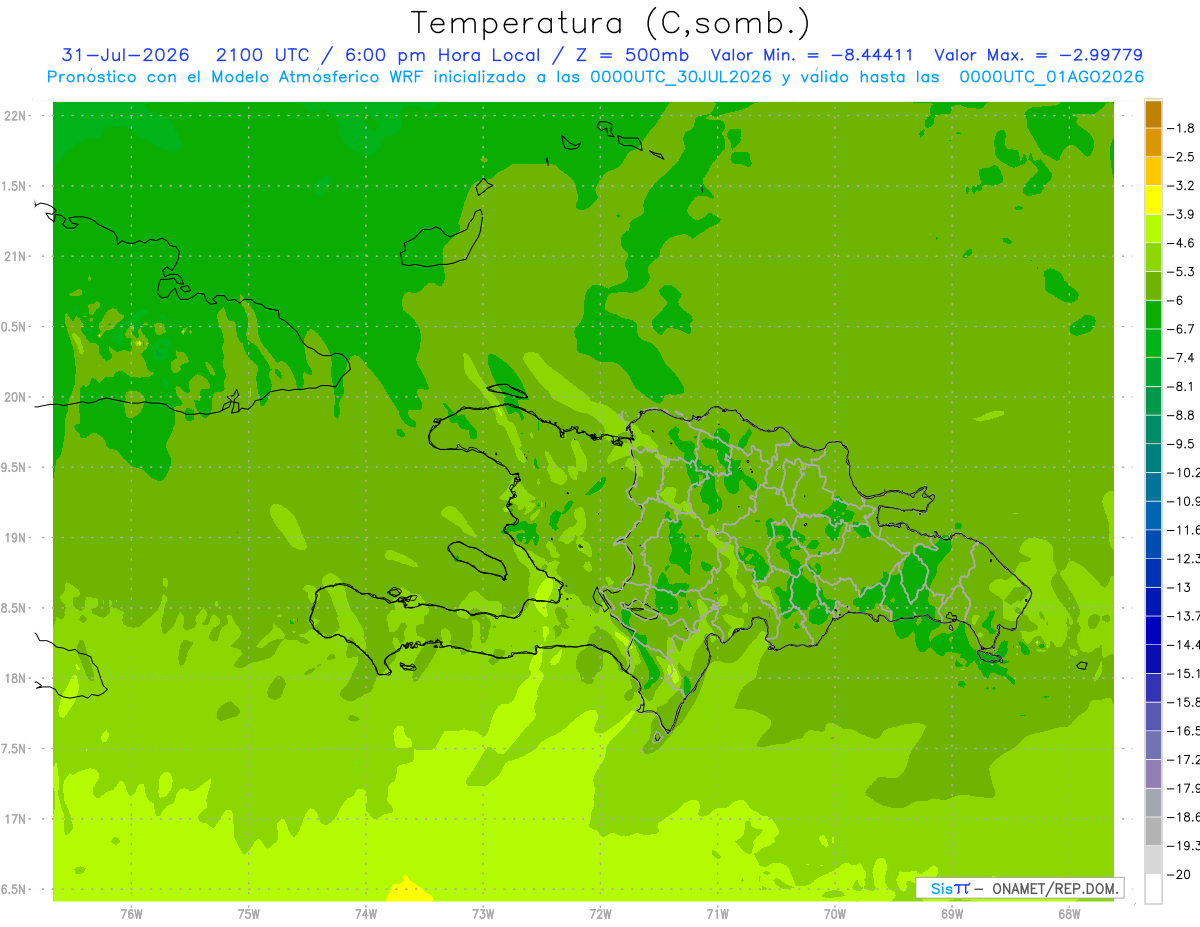1200x927 pixels.
Task: Click the 19N latitude label
Action: coord(16,538)
